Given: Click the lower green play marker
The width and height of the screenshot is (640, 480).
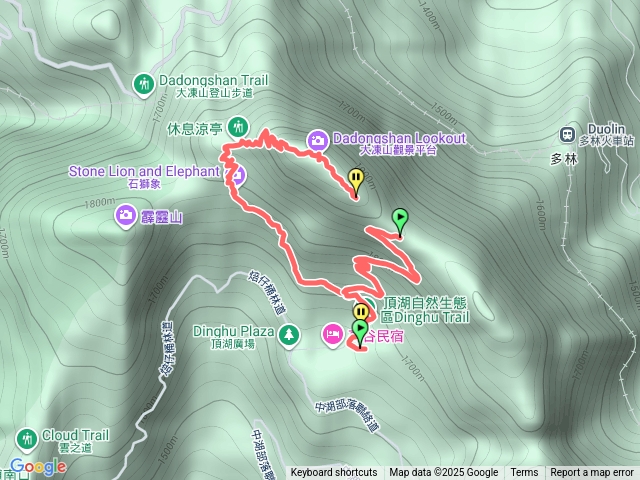Looking at the screenshot, I should (x=360, y=331).
